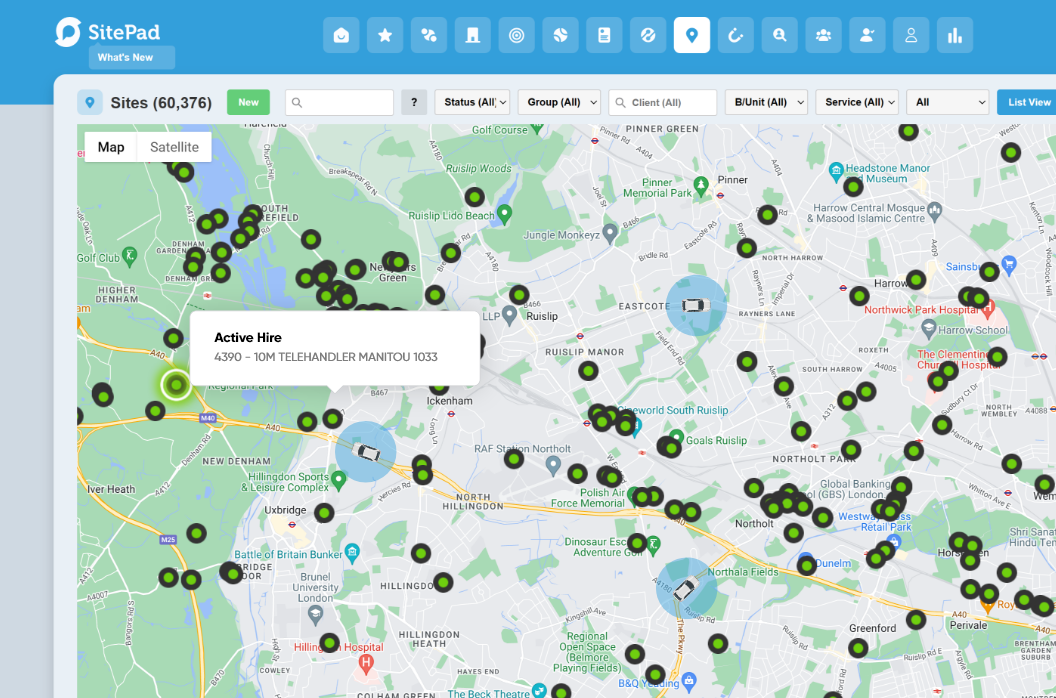1056x698 pixels.
Task: Open the bar chart reports icon
Action: click(x=954, y=35)
